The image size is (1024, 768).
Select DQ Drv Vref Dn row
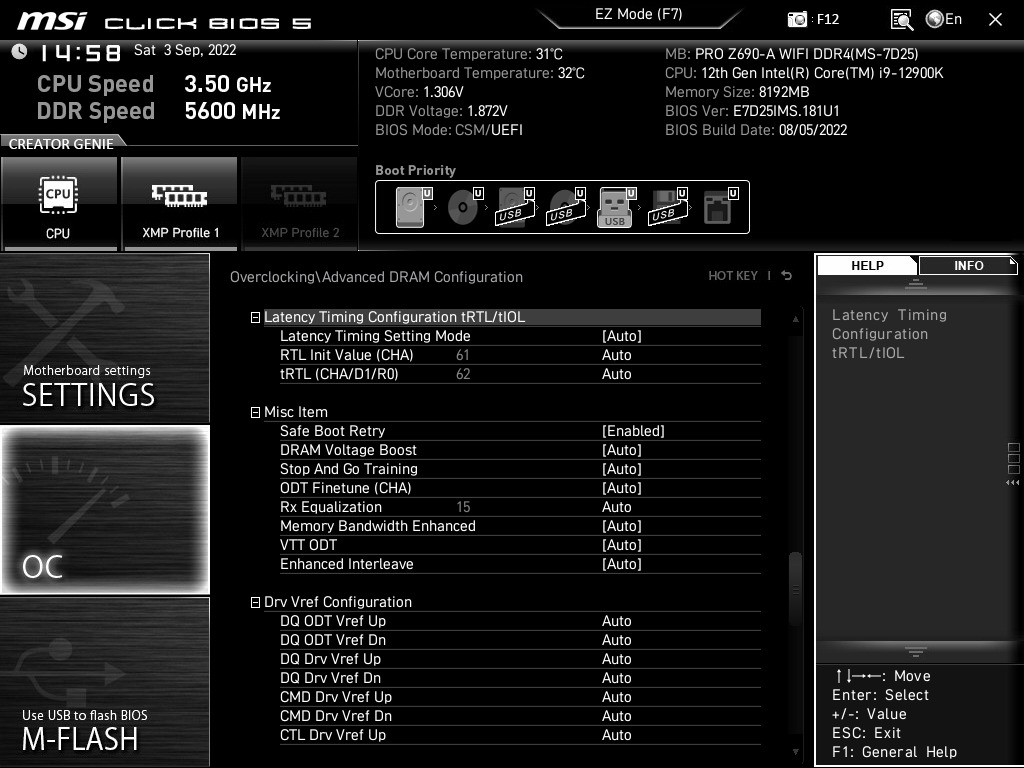click(x=520, y=678)
